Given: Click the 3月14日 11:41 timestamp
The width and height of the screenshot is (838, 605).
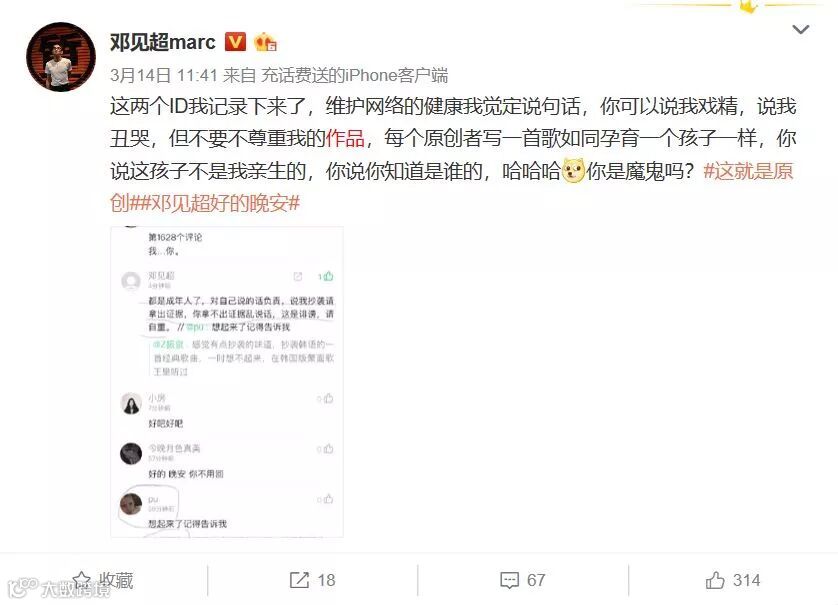Looking at the screenshot, I should pos(164,75).
